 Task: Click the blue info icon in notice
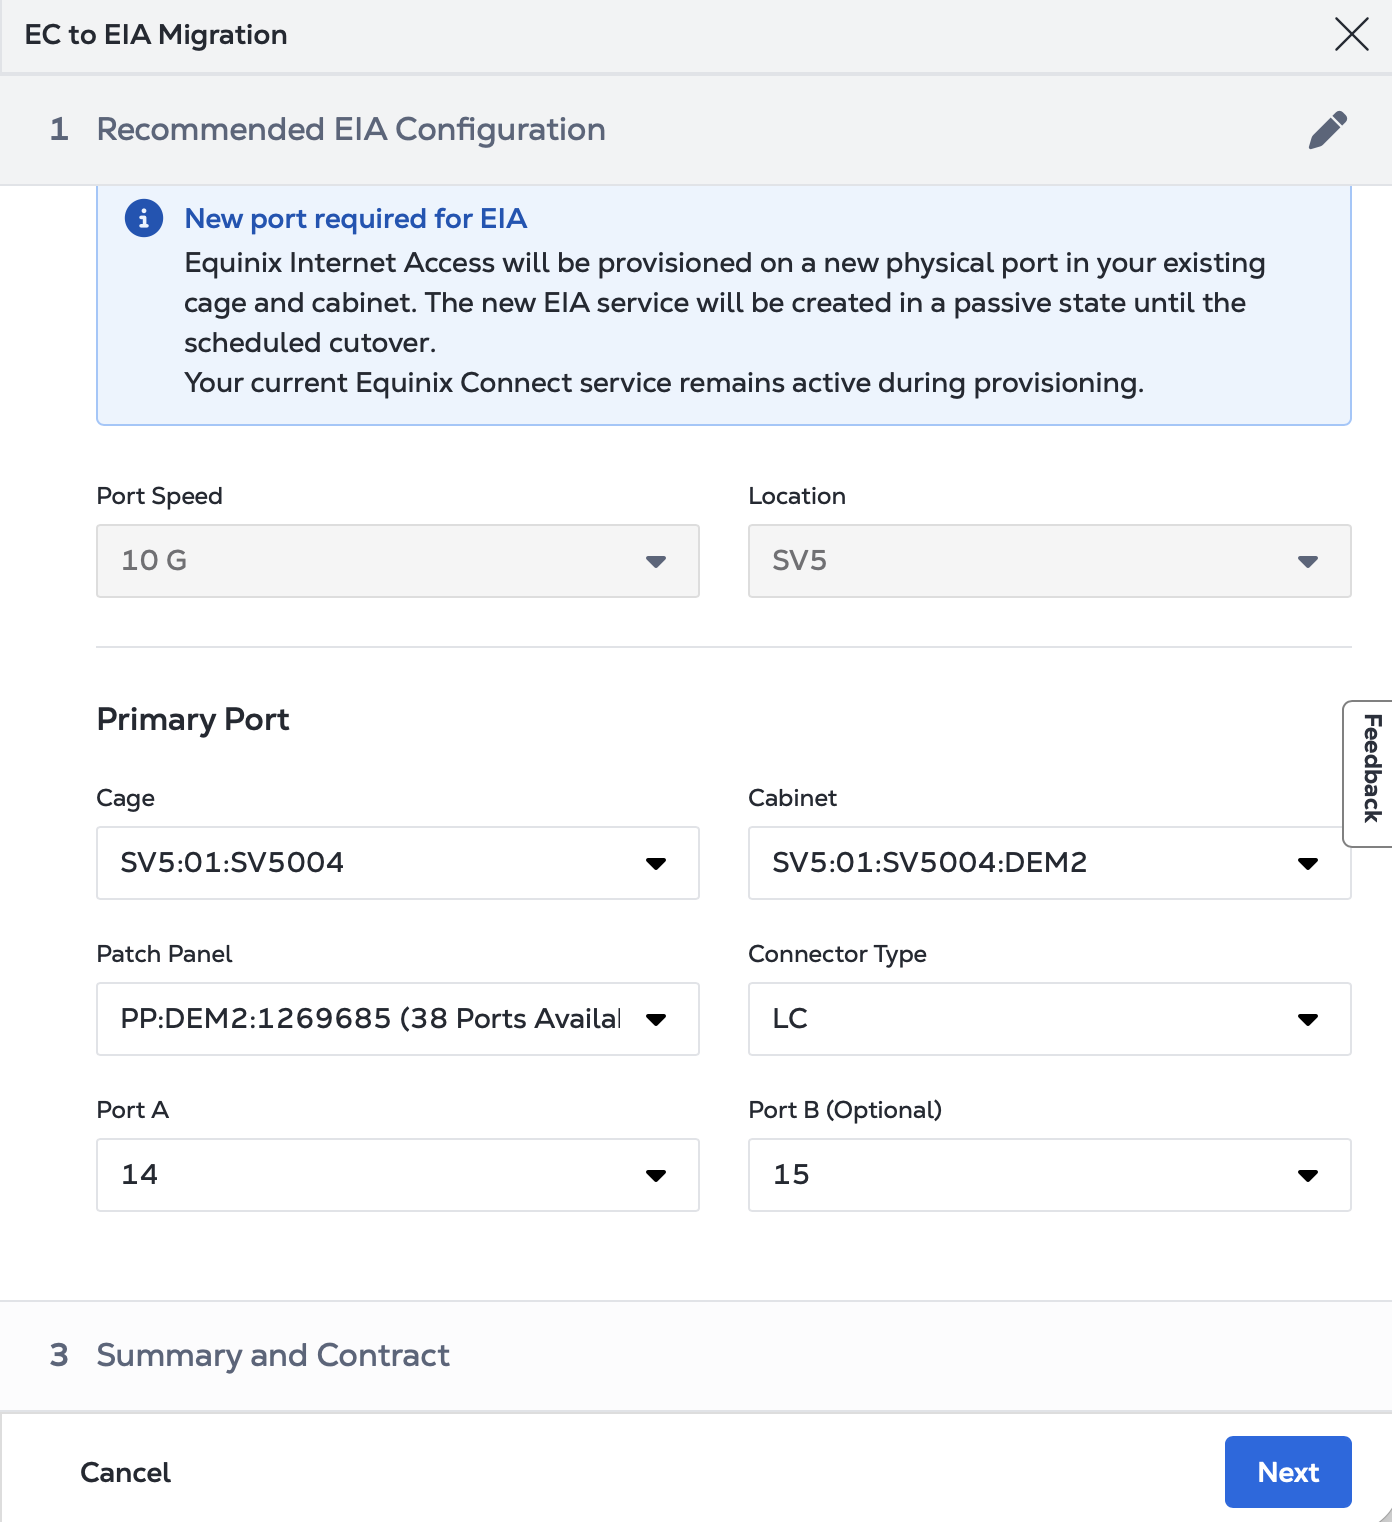coord(144,218)
